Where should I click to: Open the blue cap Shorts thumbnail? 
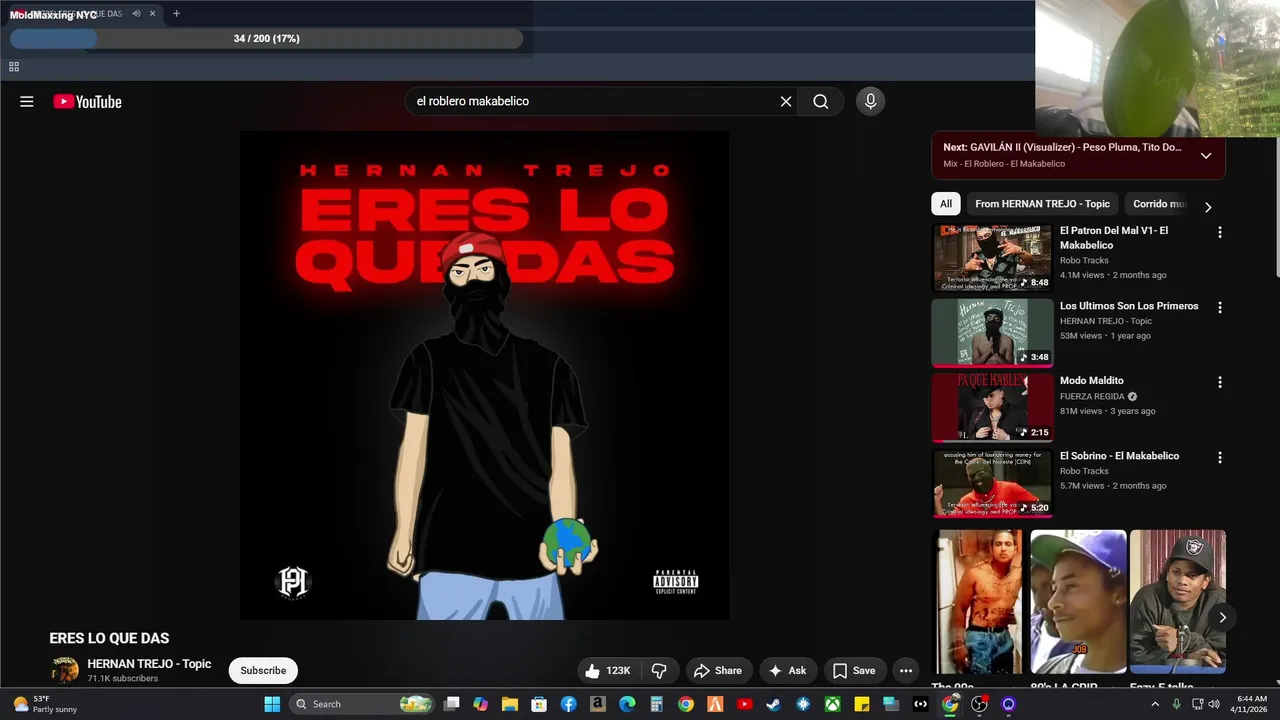tap(1078, 602)
